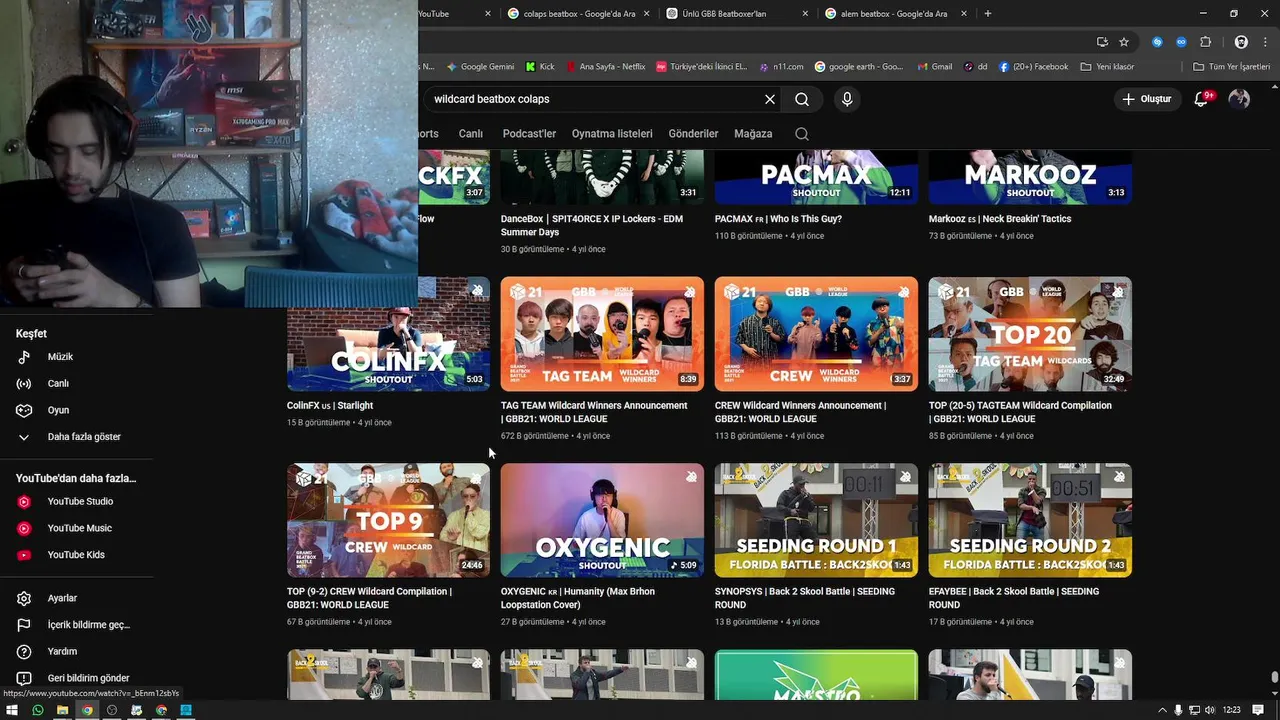Viewport: 1280px width, 720px height.
Task: Click the page vertical scrollbar thumb
Action: [x=1274, y=677]
